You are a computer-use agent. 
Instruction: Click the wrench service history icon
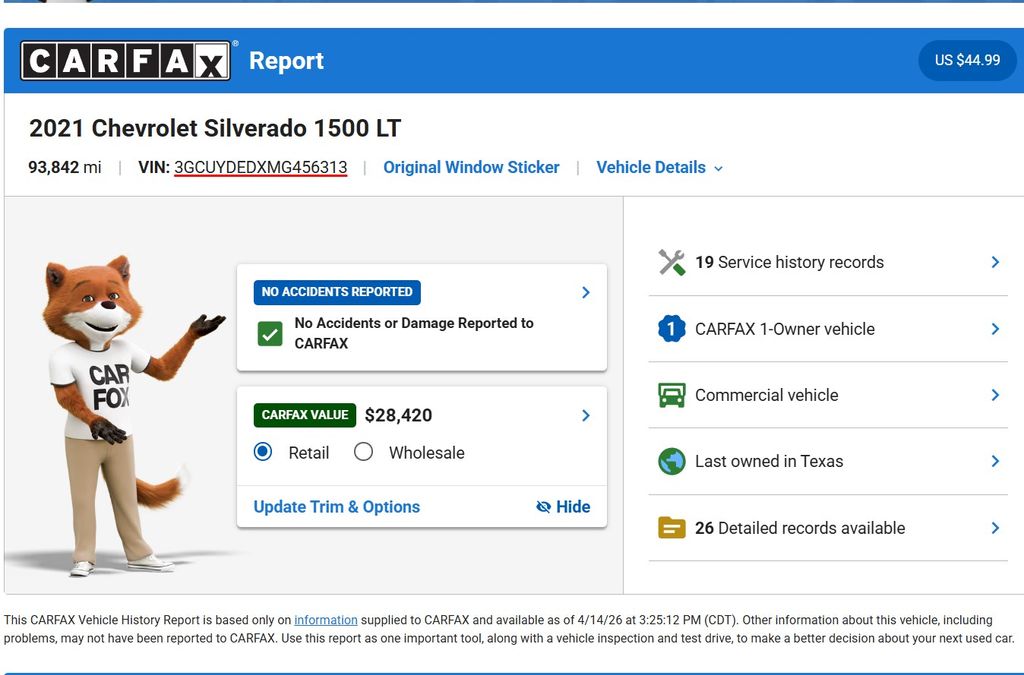pyautogui.click(x=671, y=262)
